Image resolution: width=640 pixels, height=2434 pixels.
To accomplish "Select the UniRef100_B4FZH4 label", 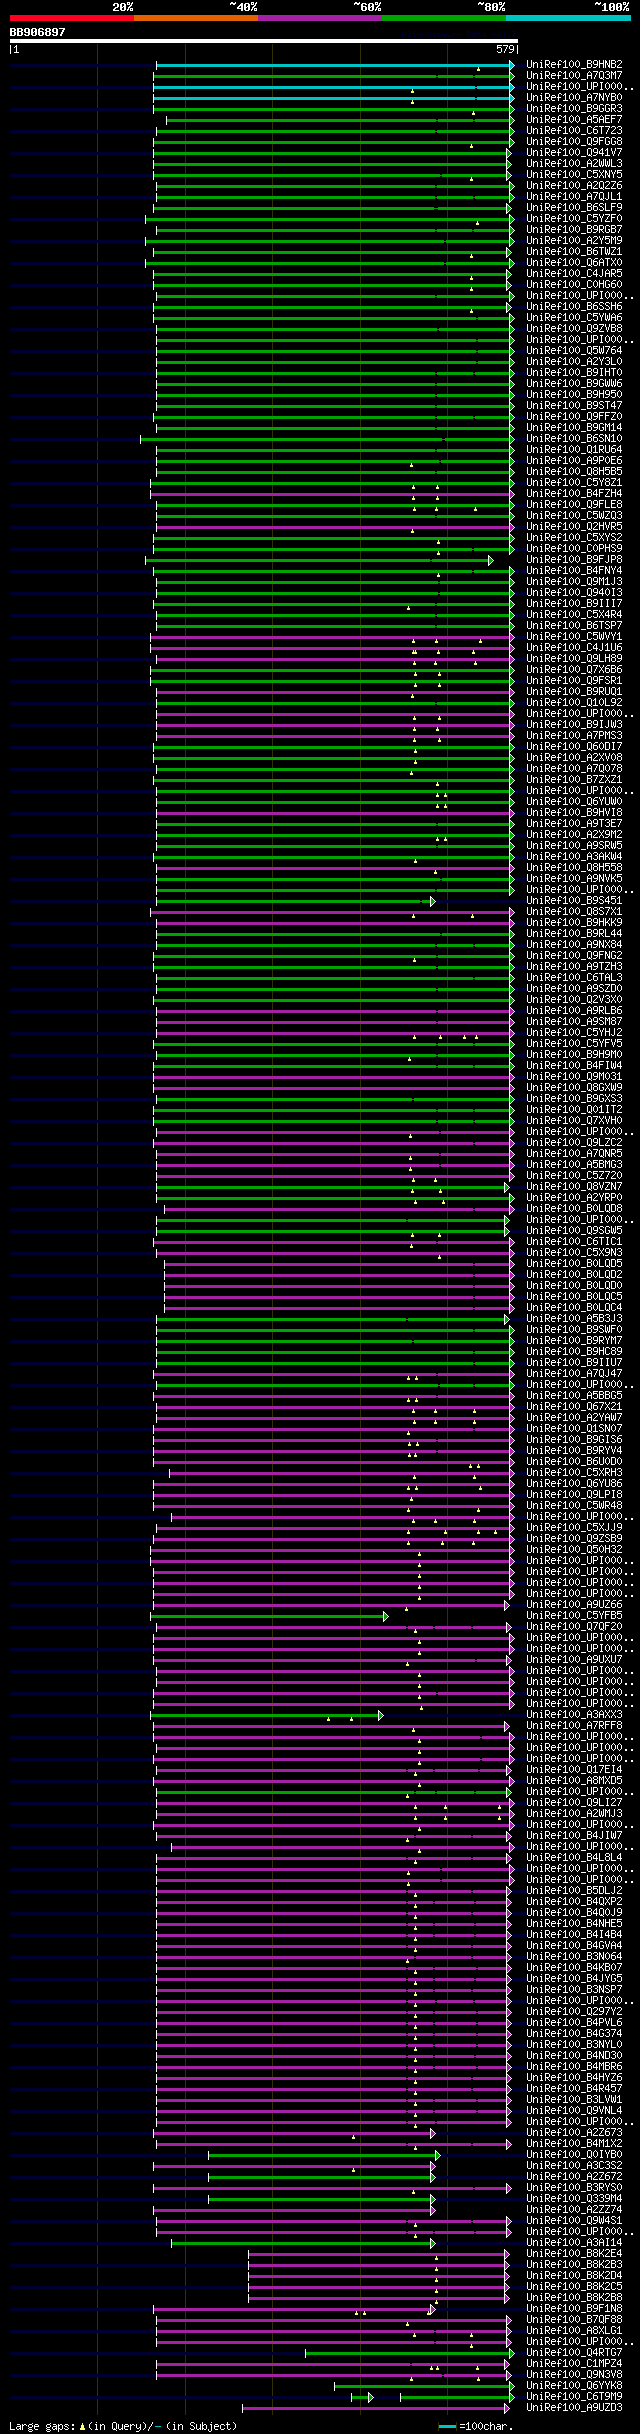I will (574, 494).
